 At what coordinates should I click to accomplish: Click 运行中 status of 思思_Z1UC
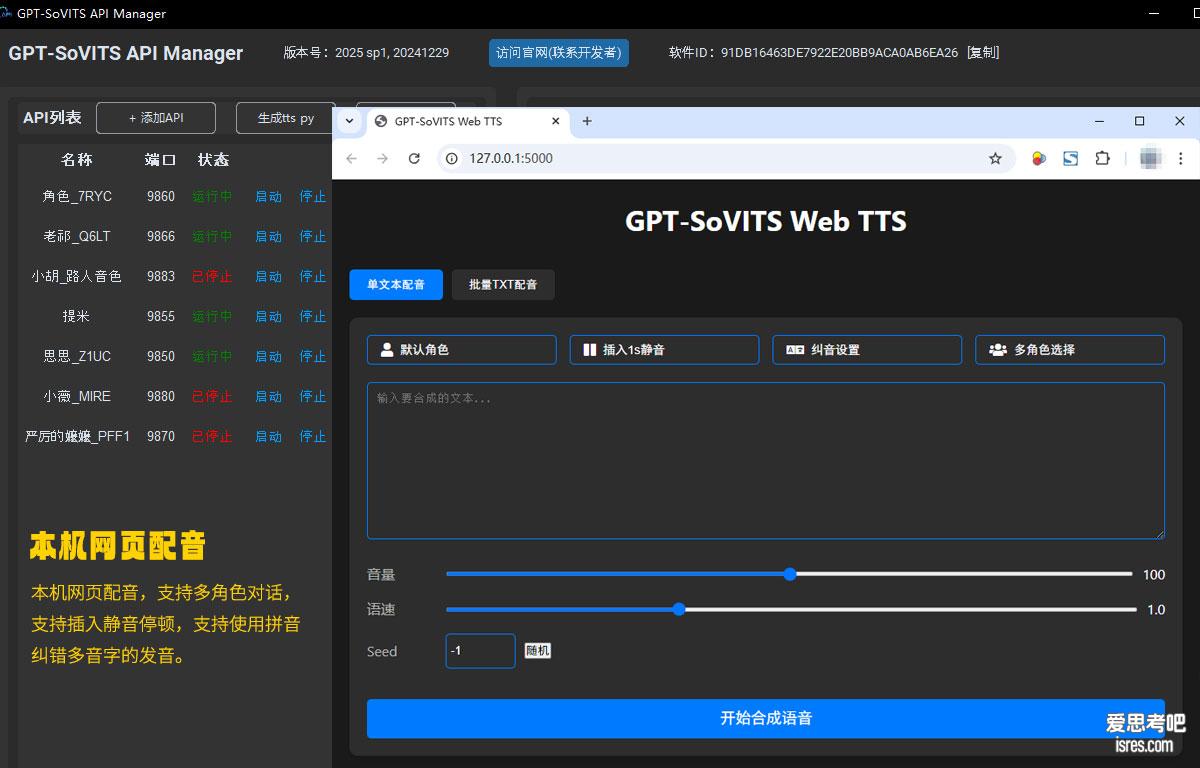(x=212, y=357)
